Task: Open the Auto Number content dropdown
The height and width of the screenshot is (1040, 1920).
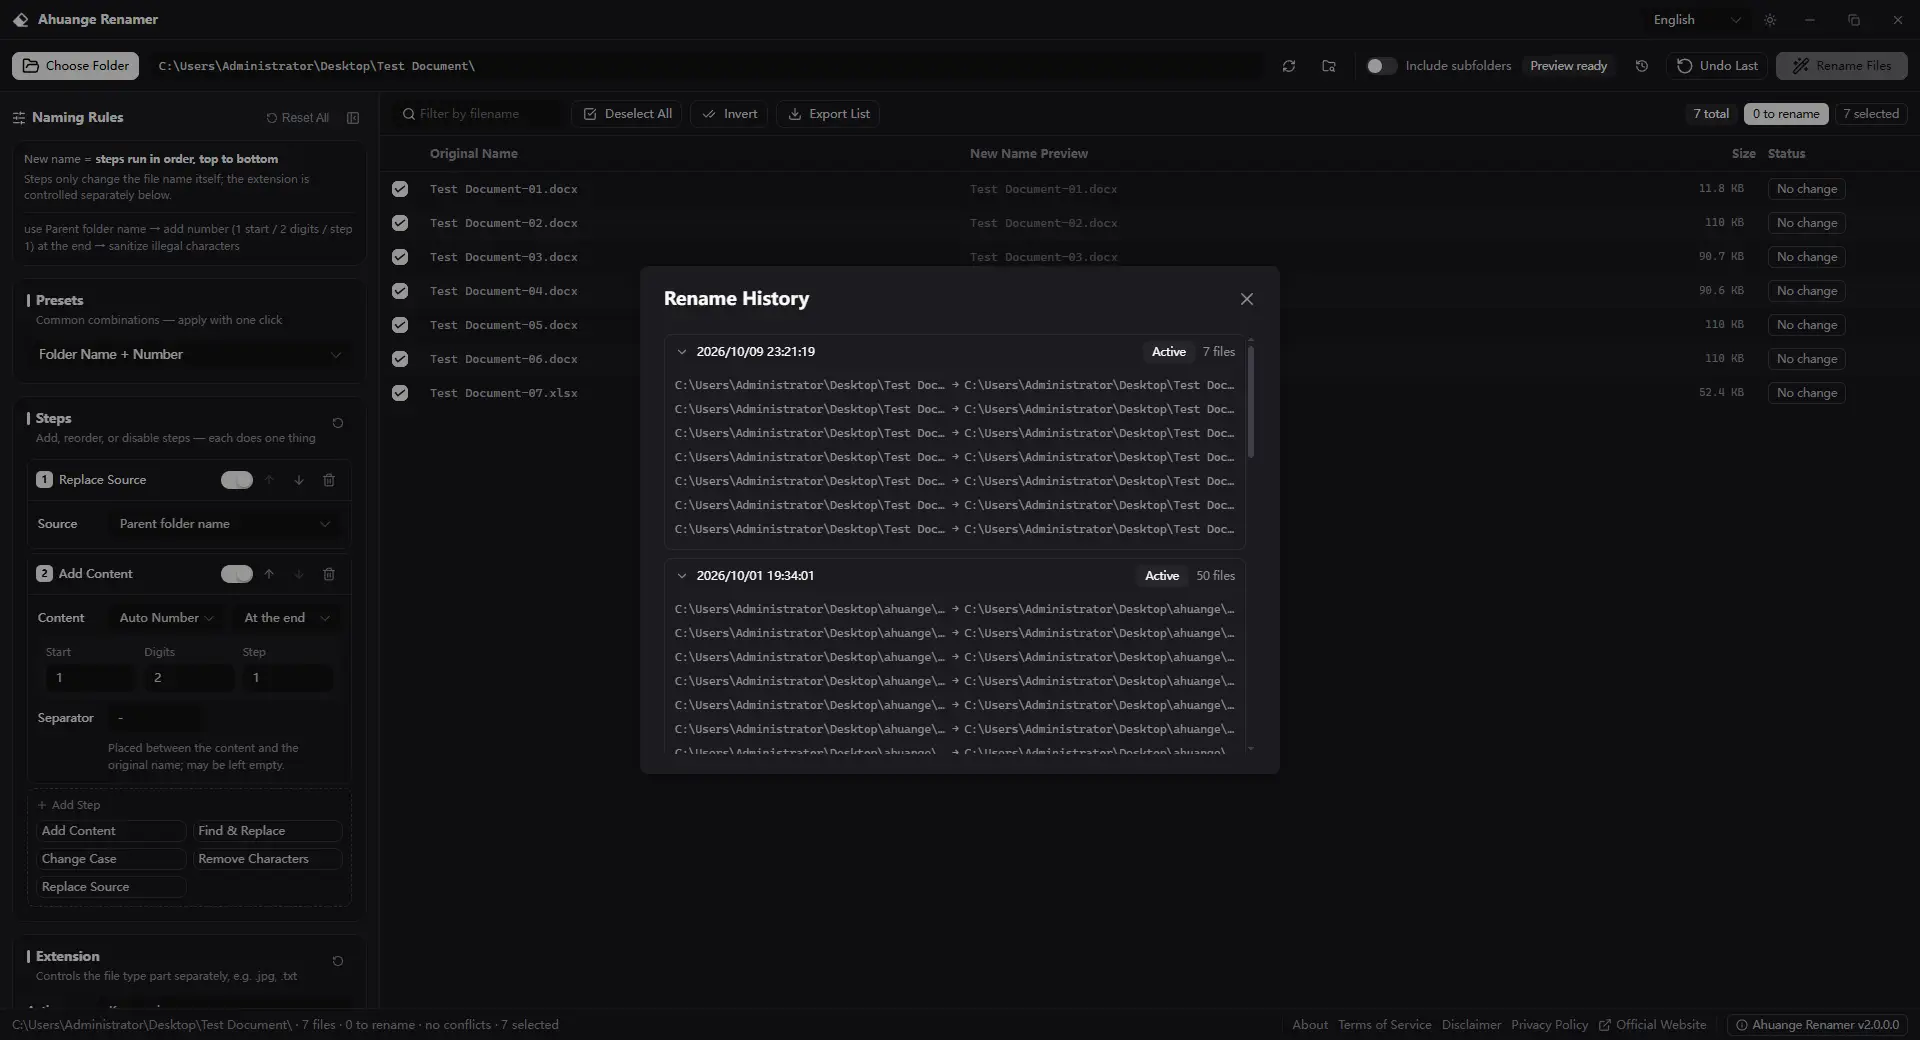Action: coord(166,618)
